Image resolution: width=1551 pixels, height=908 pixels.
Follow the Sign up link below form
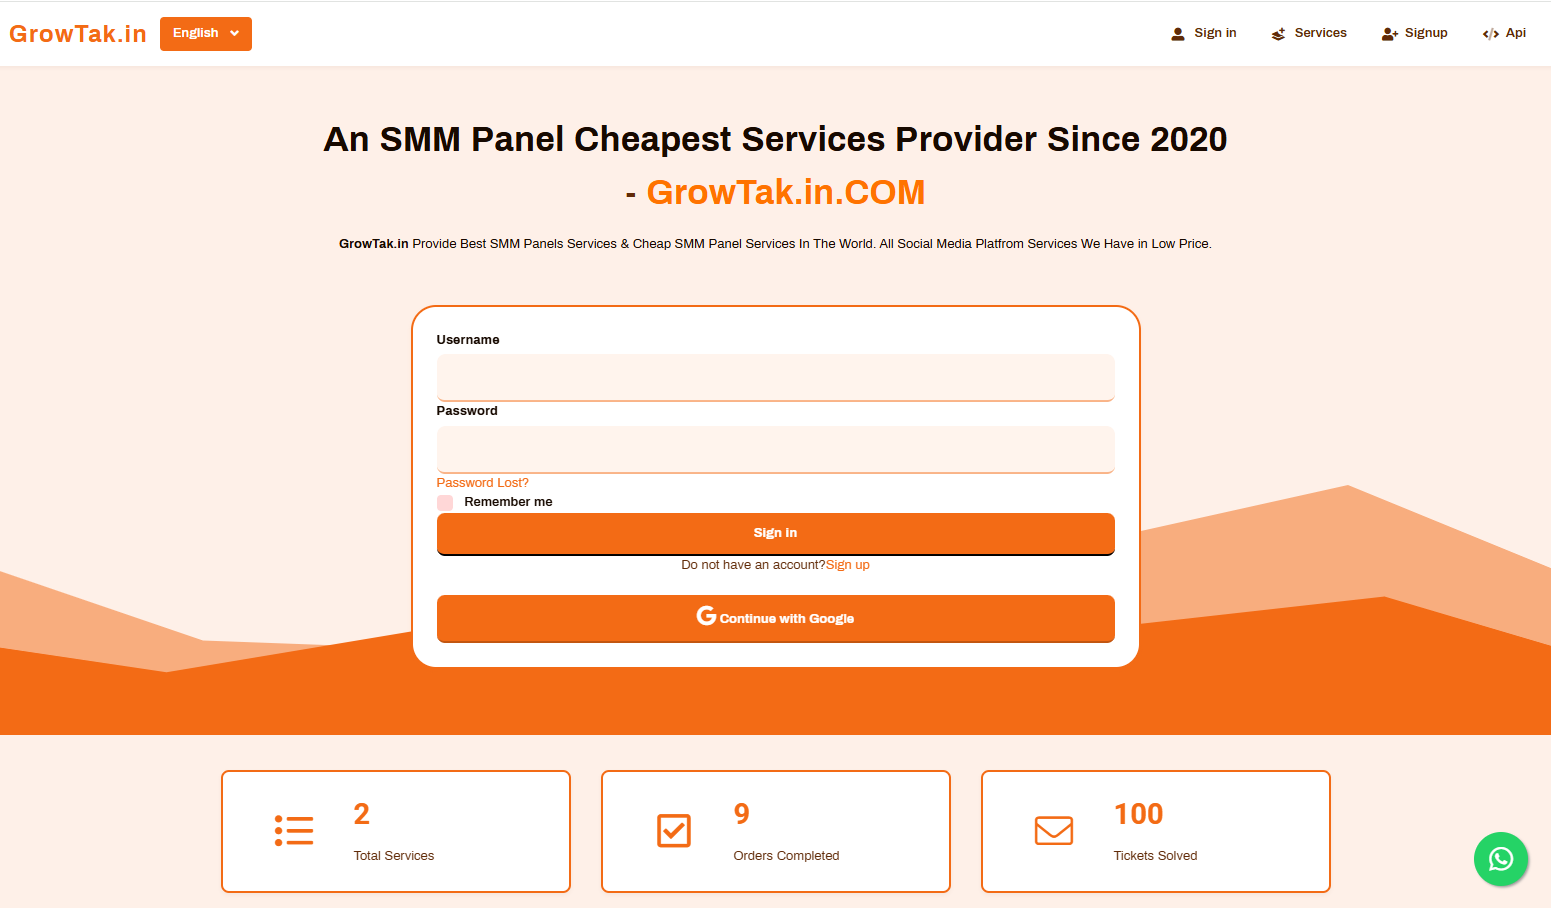[x=847, y=565]
